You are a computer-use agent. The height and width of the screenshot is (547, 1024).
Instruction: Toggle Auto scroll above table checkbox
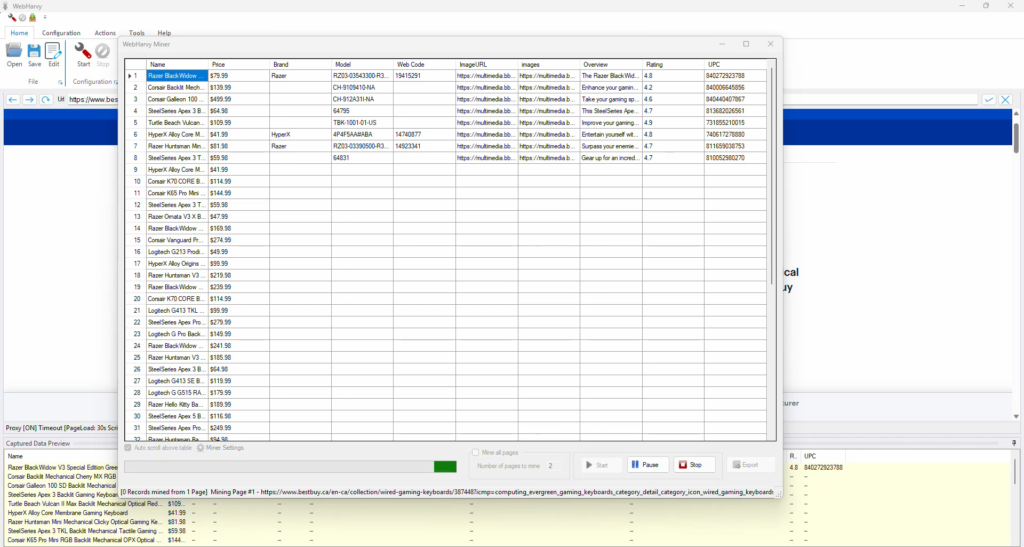pos(128,448)
